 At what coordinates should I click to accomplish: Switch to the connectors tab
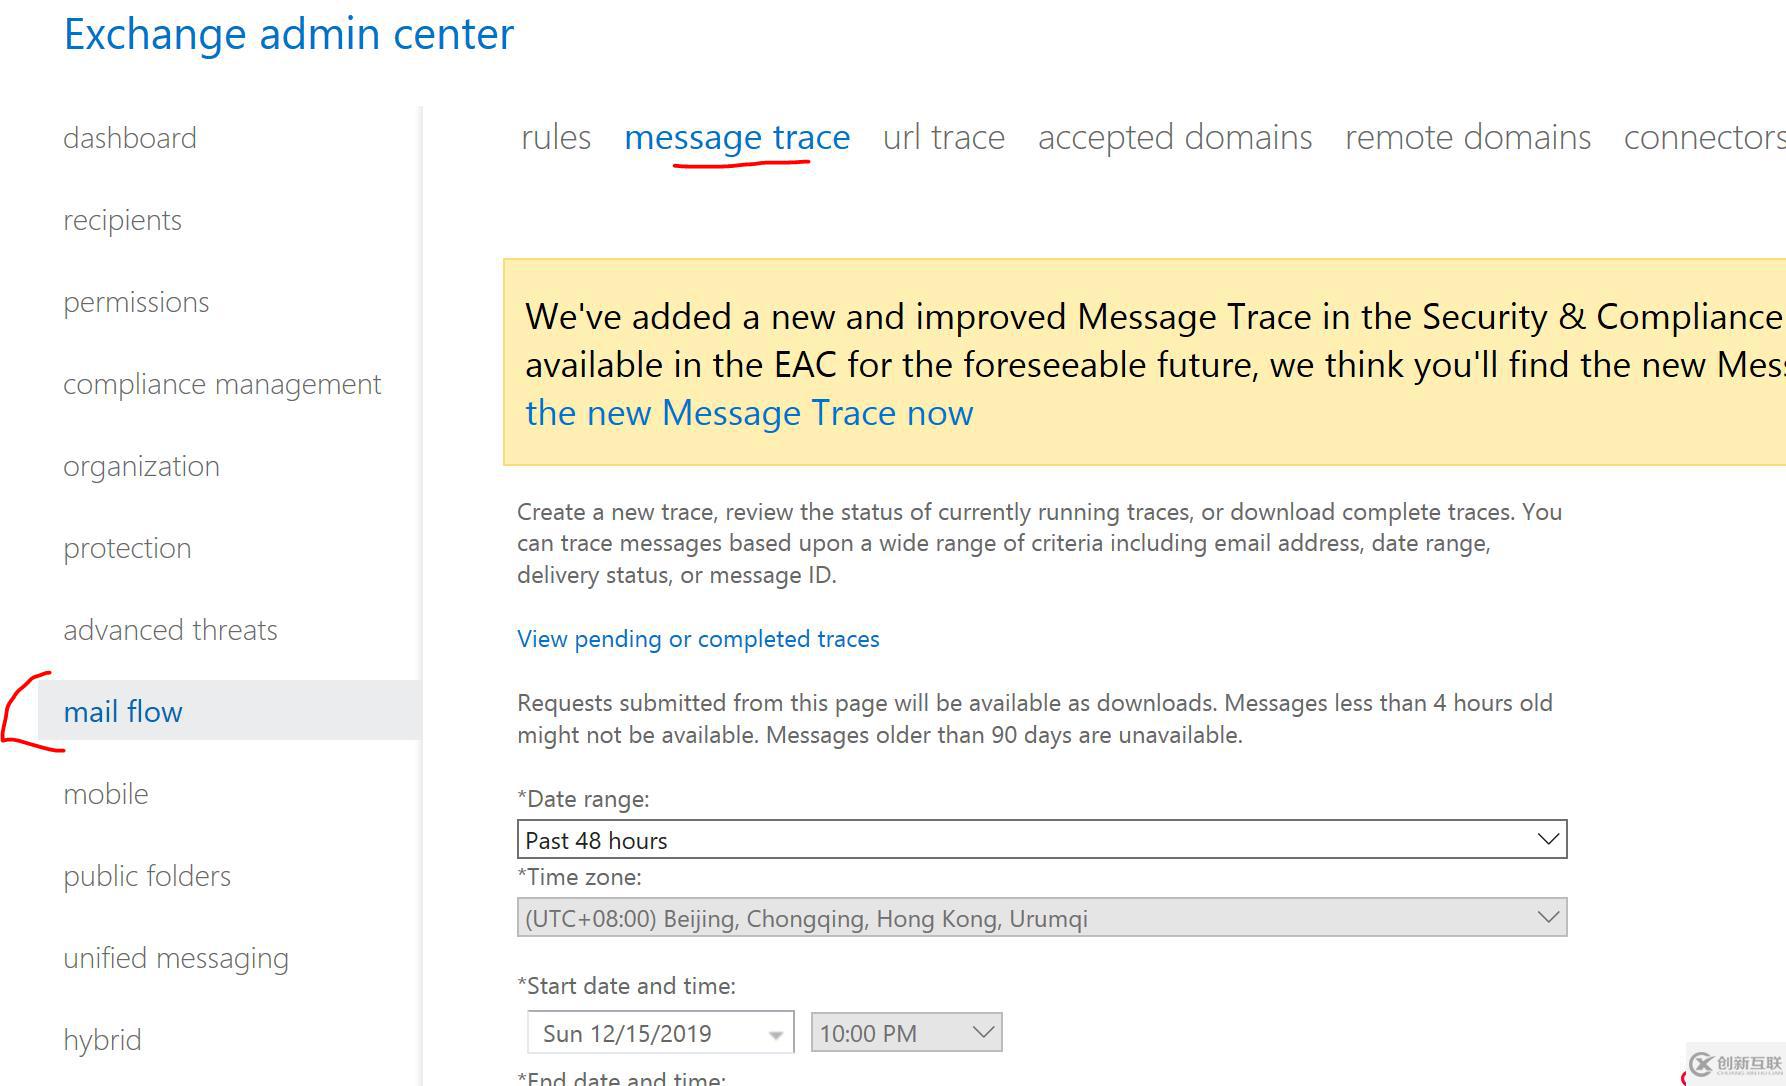click(1702, 137)
